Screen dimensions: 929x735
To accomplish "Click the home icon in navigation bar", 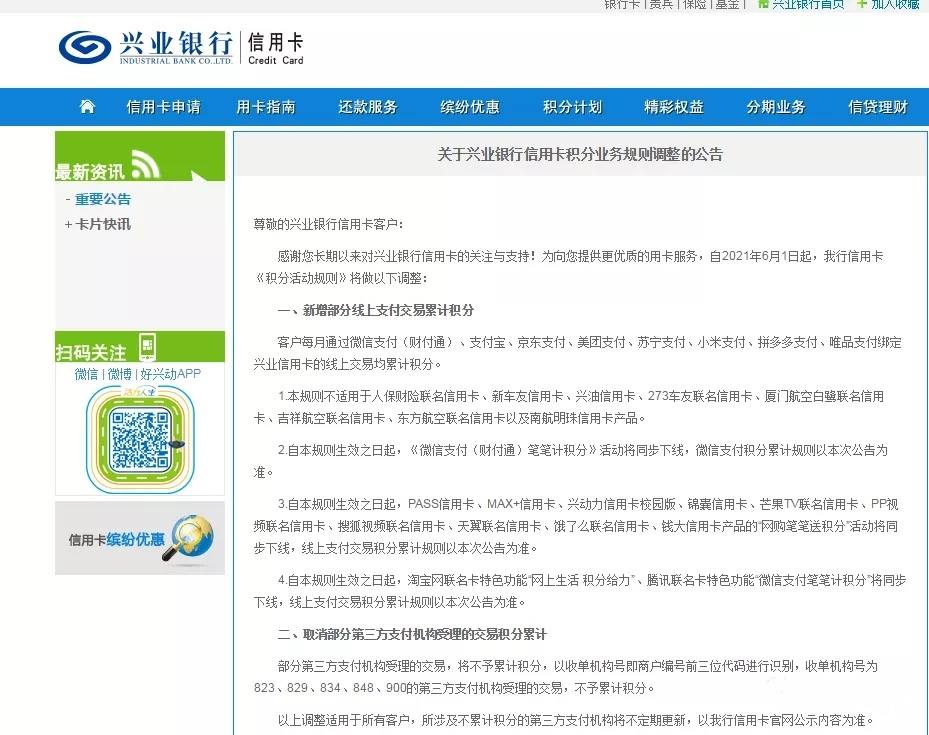I will click(x=87, y=107).
